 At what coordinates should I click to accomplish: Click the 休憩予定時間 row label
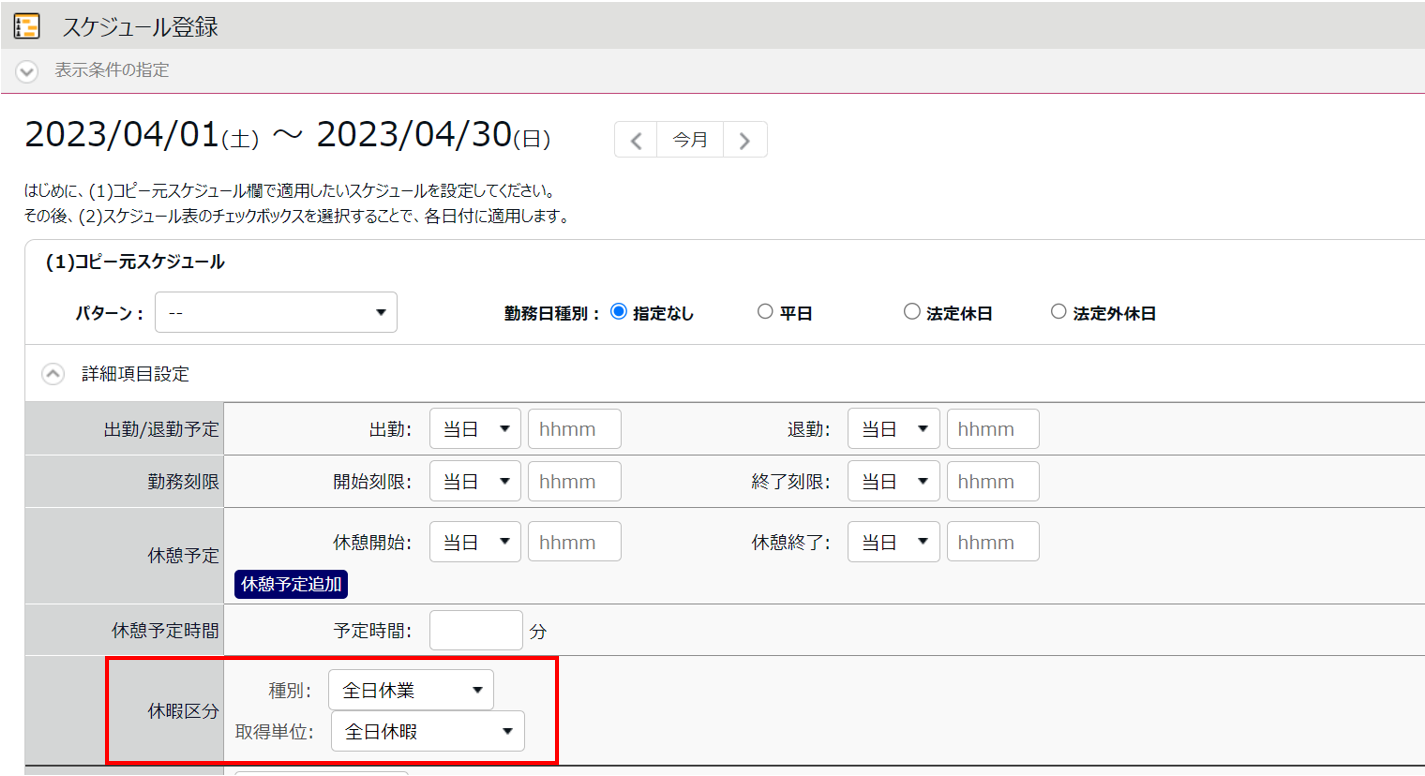165,632
